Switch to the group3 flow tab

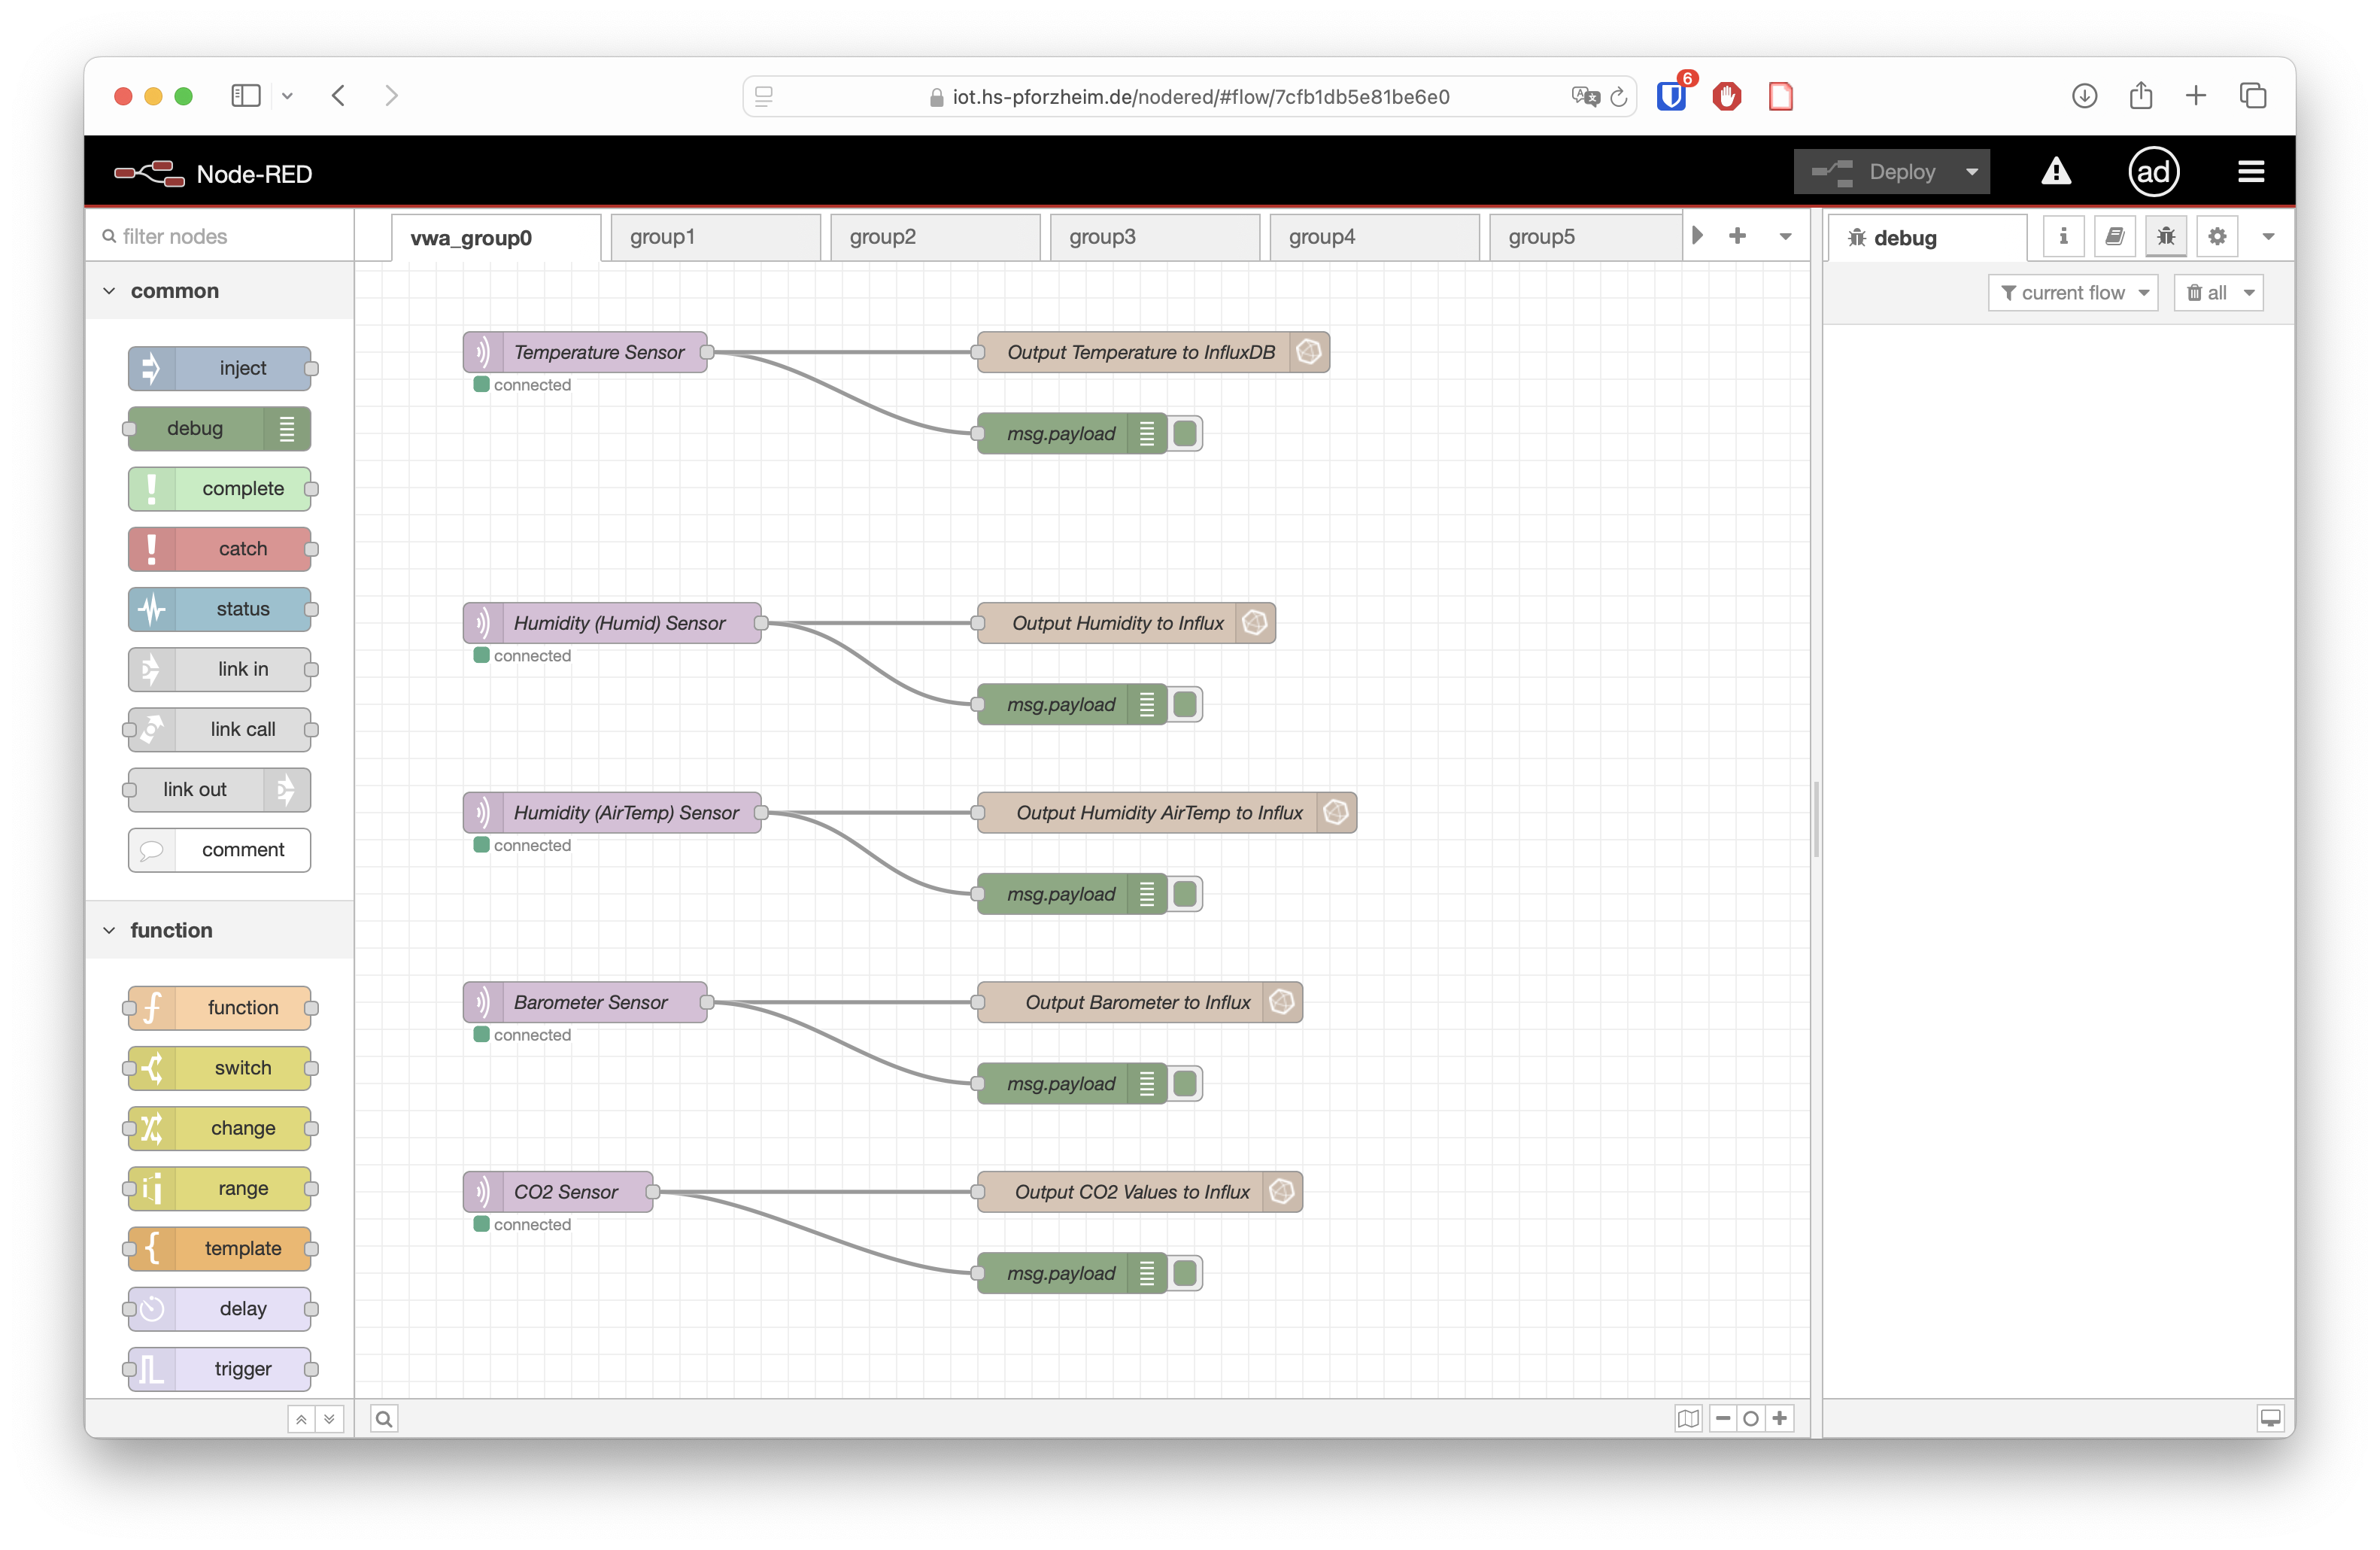pos(1101,237)
